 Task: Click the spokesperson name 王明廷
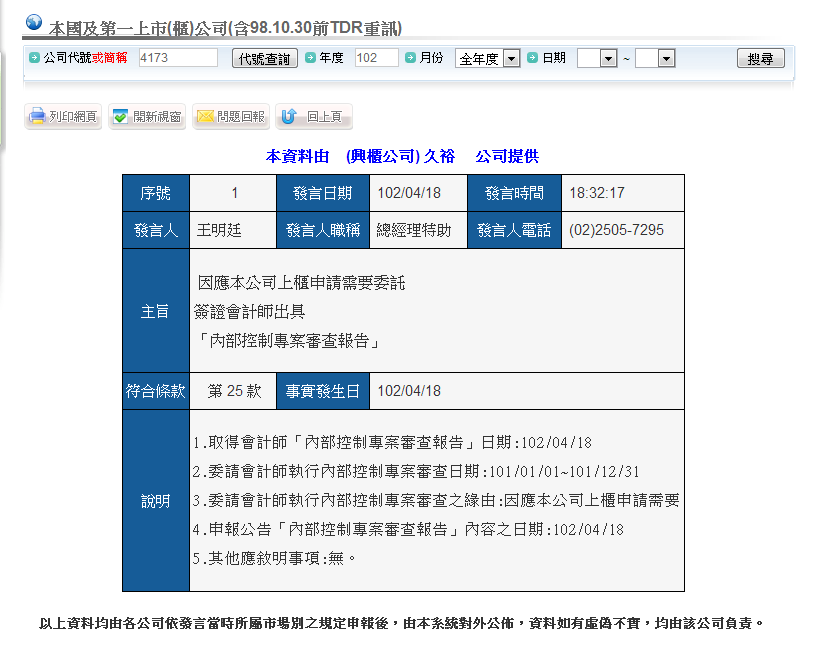click(x=219, y=230)
